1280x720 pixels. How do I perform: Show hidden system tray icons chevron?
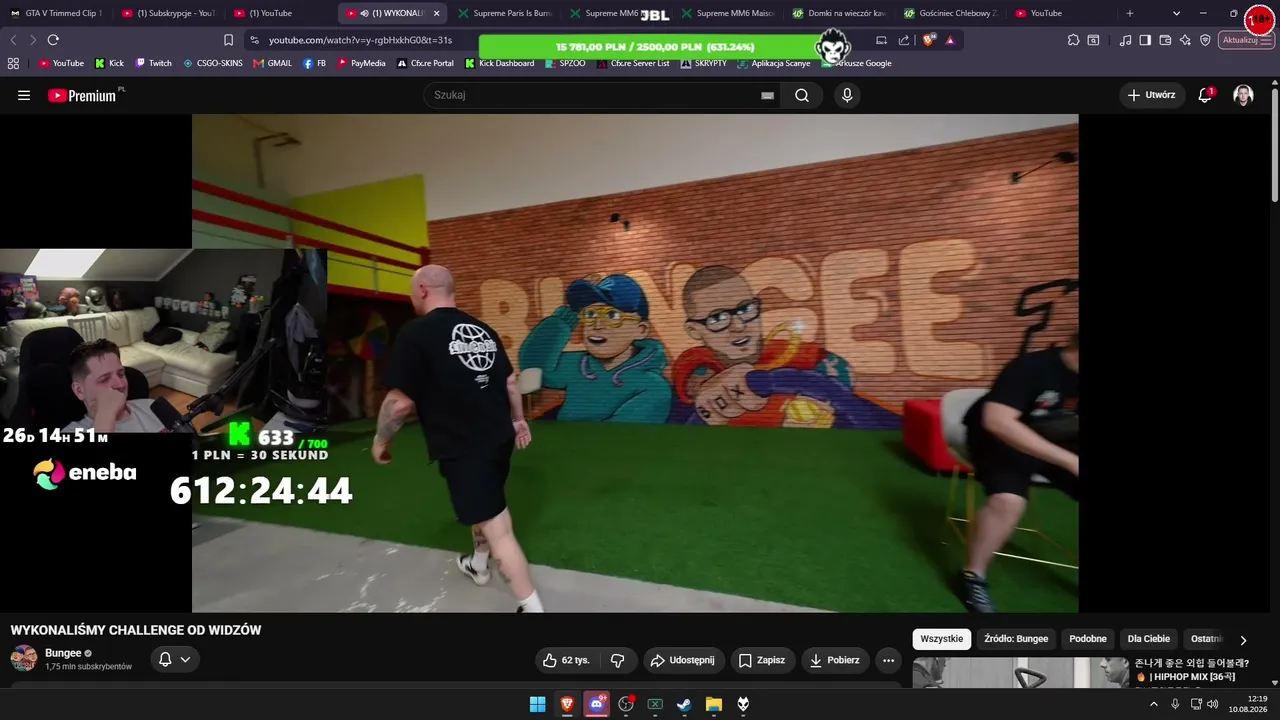[1154, 704]
